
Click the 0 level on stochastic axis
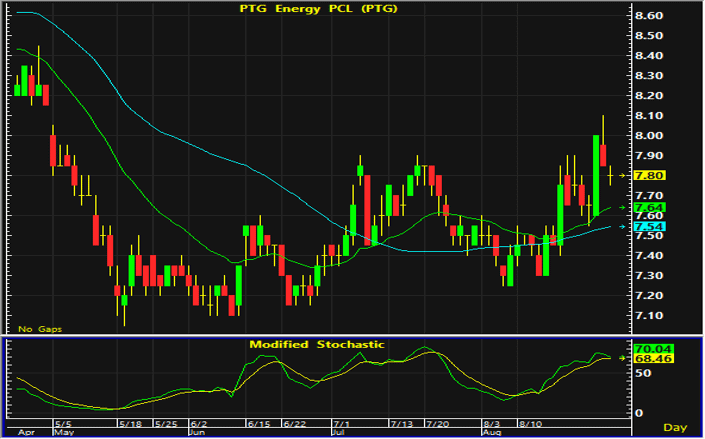pyautogui.click(x=638, y=413)
